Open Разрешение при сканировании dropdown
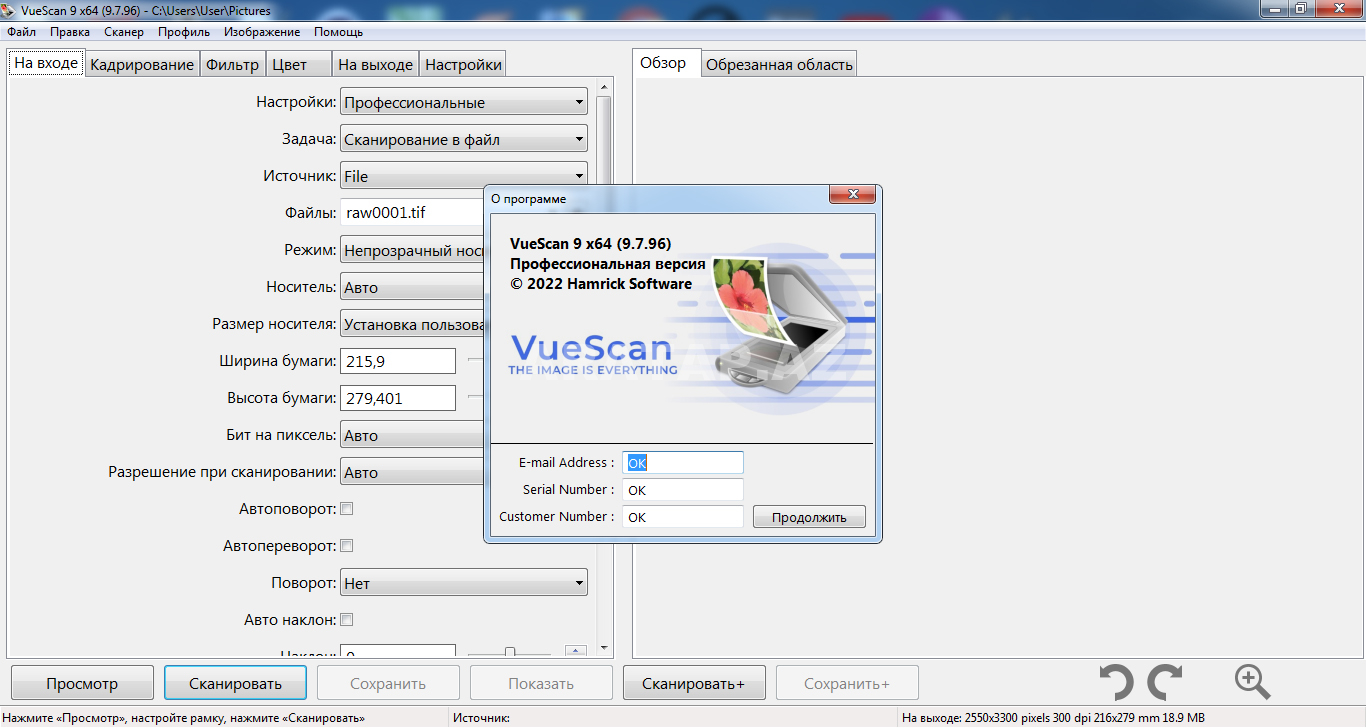Image resolution: width=1366 pixels, height=728 pixels. click(x=412, y=472)
